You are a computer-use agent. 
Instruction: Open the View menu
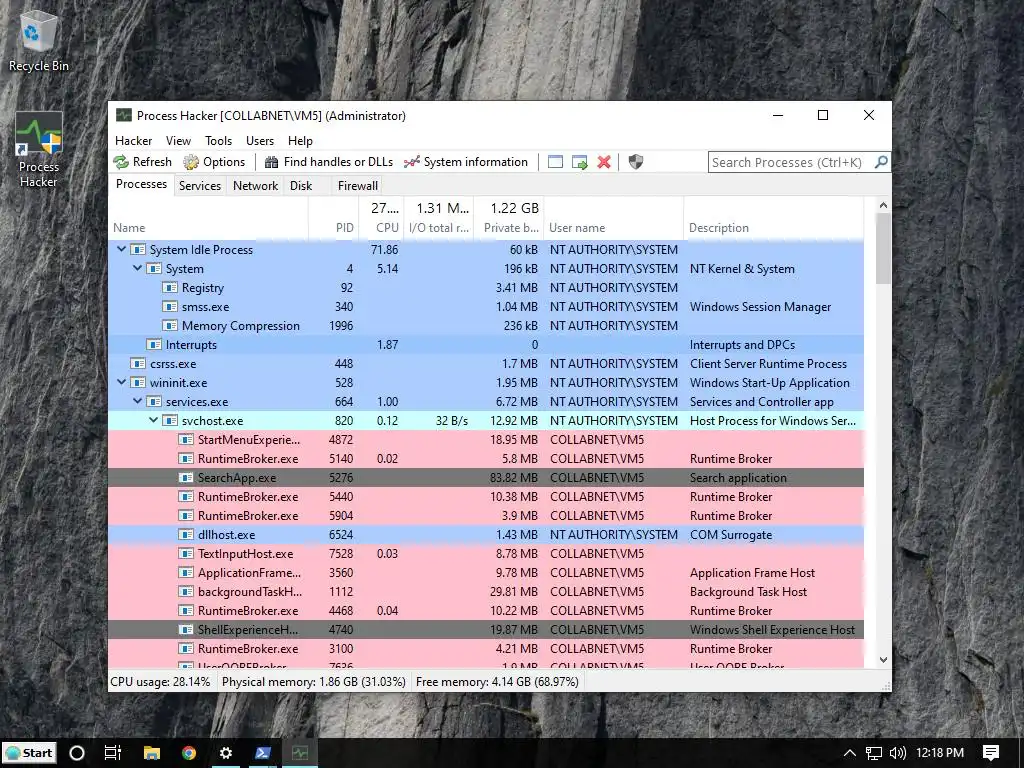pos(178,141)
